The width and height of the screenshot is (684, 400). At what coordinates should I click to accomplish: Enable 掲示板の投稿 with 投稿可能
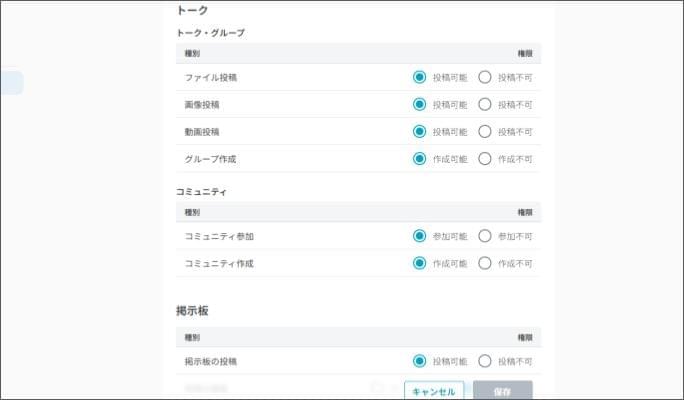pos(420,361)
